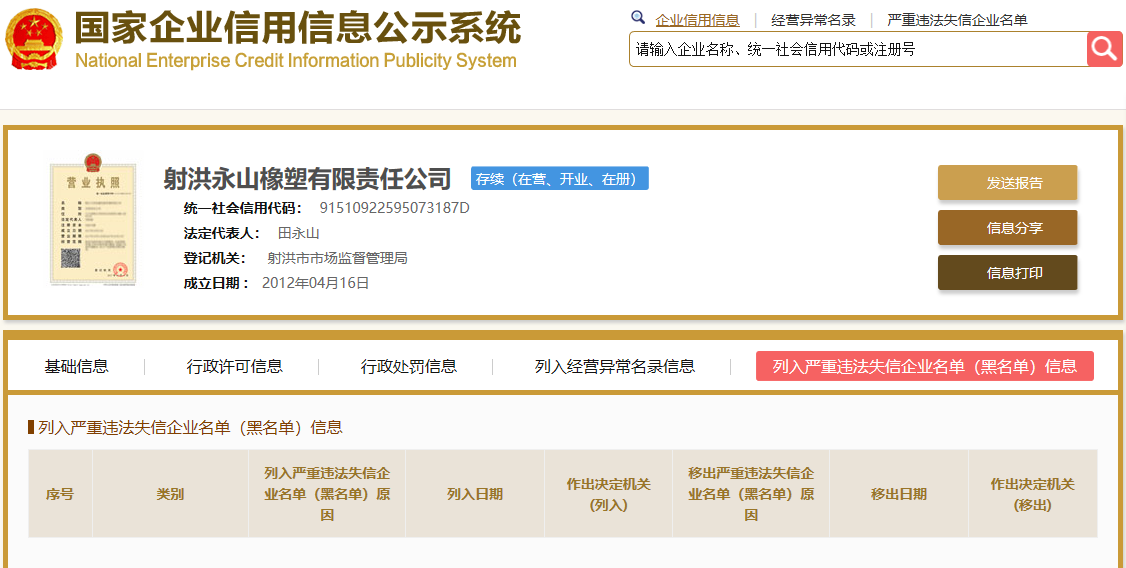Viewport: 1126px width, 568px height.
Task: Click the 移出严重违法失信企业名单（黑名单）原因 column header
Action: 750,494
